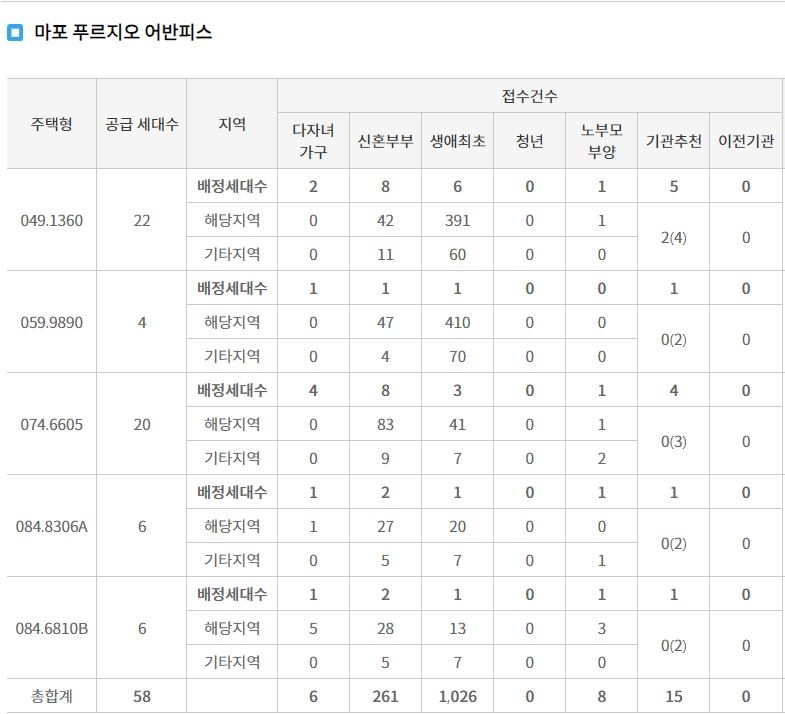Screen dimensions: 785x714
Task: Click the 생애최초 column header
Action: 458,141
